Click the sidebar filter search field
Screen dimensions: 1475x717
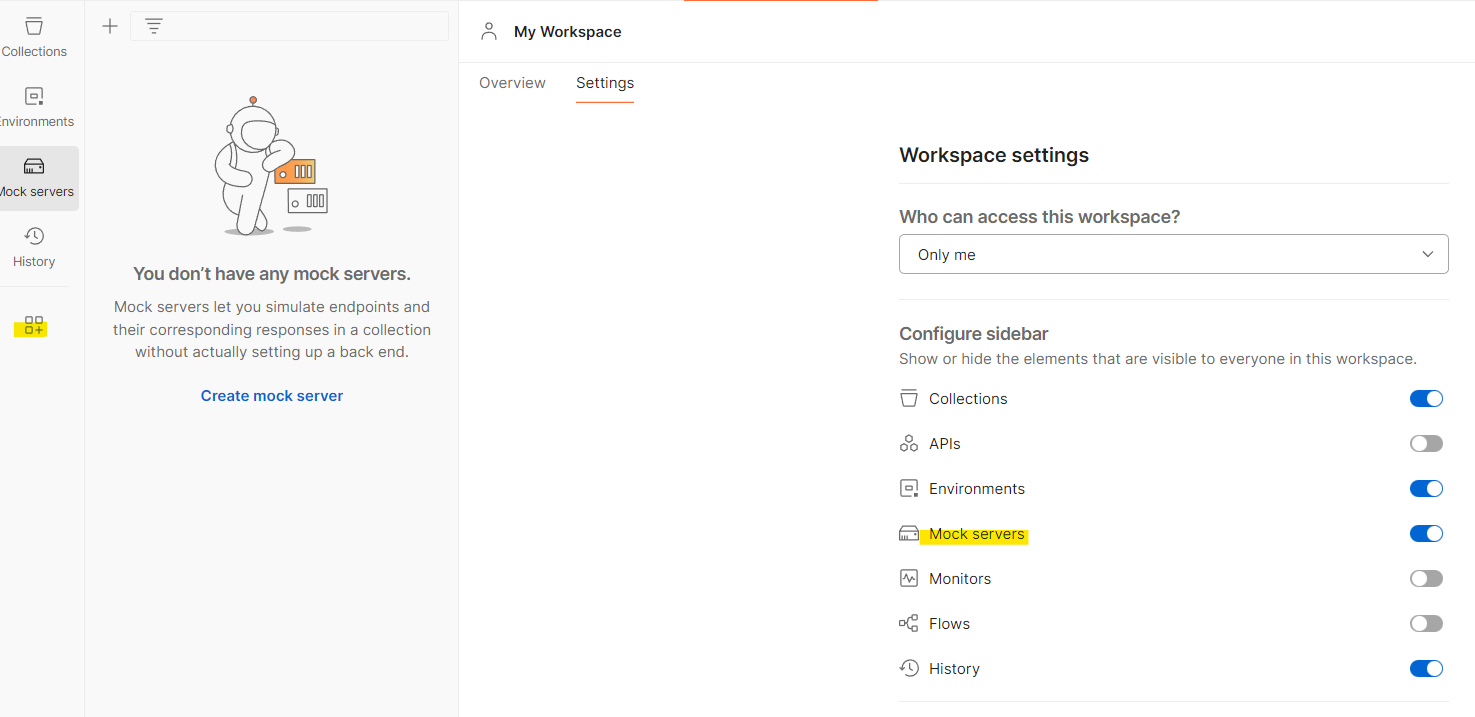click(289, 26)
